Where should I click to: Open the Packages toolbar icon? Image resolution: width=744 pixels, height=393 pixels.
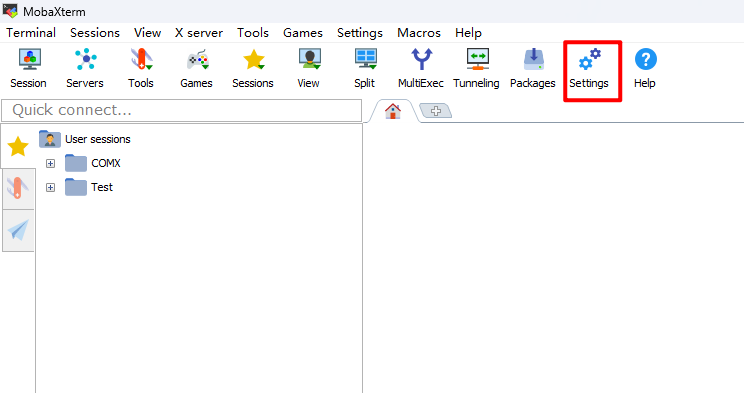pos(533,69)
